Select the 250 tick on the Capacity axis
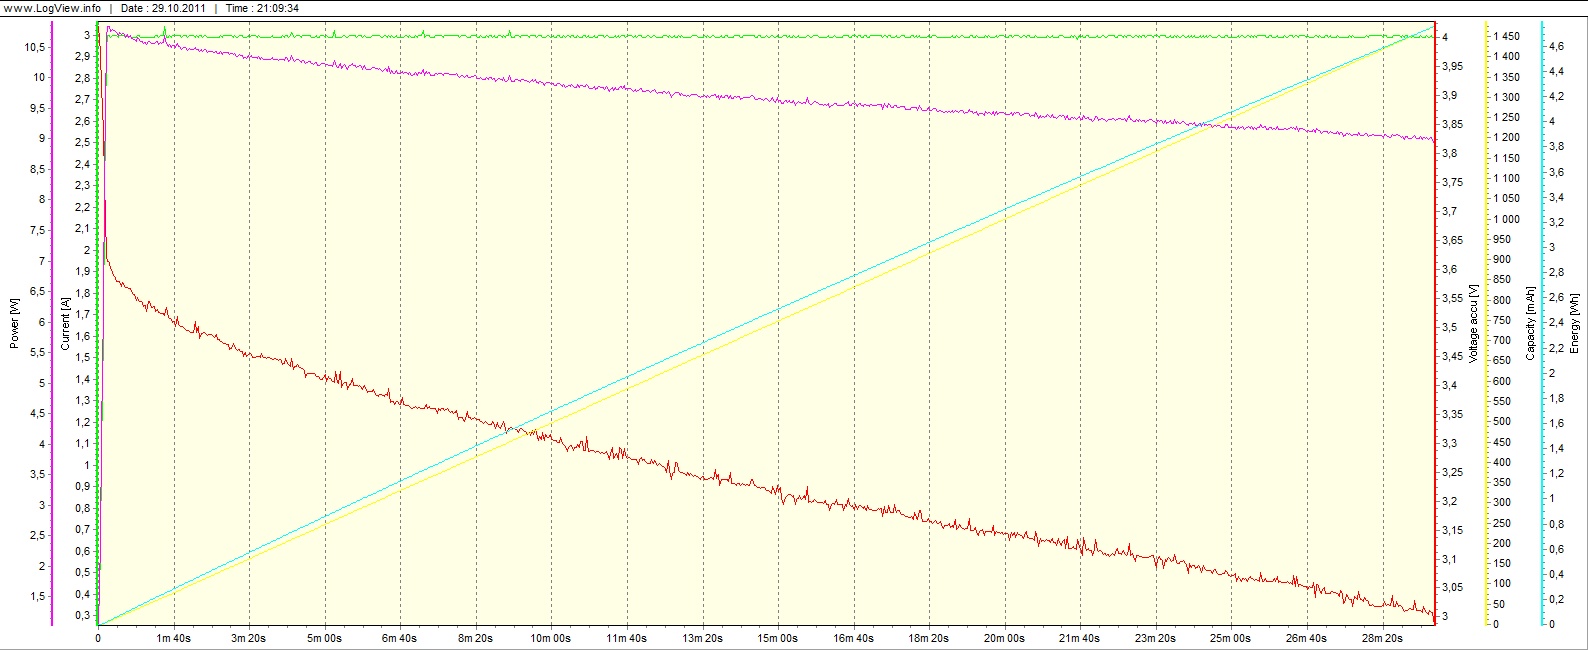1588x650 pixels. pyautogui.click(x=1502, y=523)
